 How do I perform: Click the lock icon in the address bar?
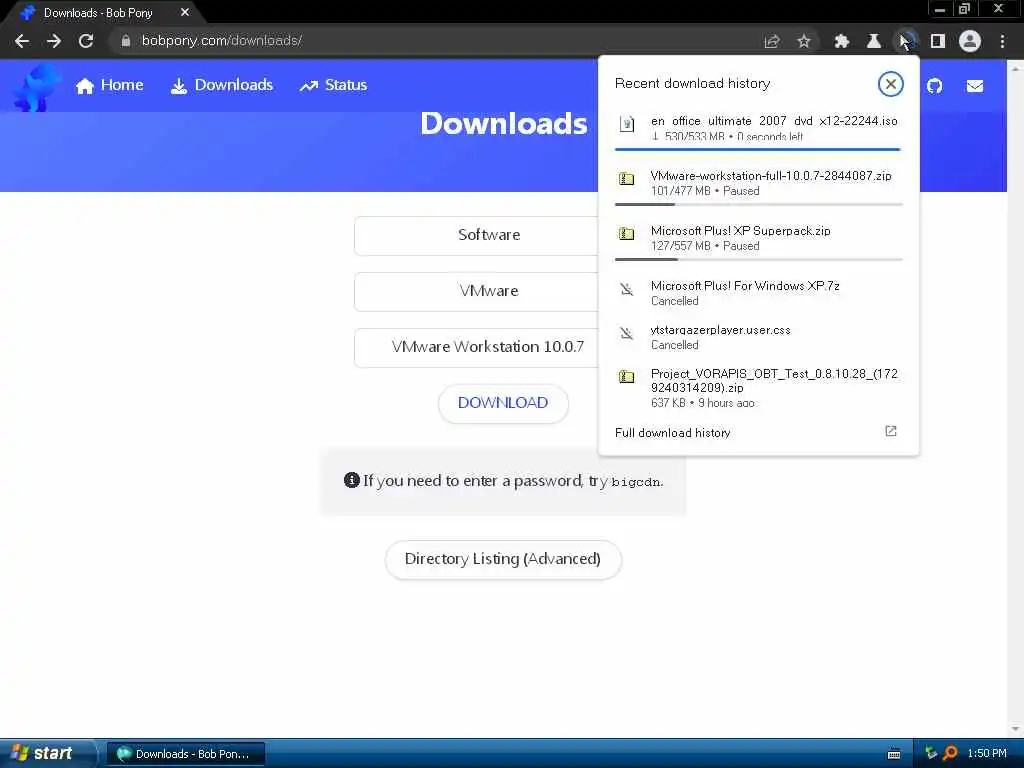tap(126, 41)
